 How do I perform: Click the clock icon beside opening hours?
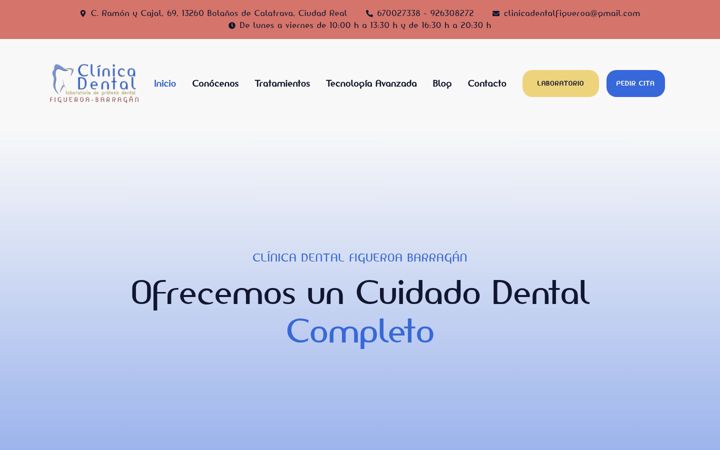pos(232,25)
